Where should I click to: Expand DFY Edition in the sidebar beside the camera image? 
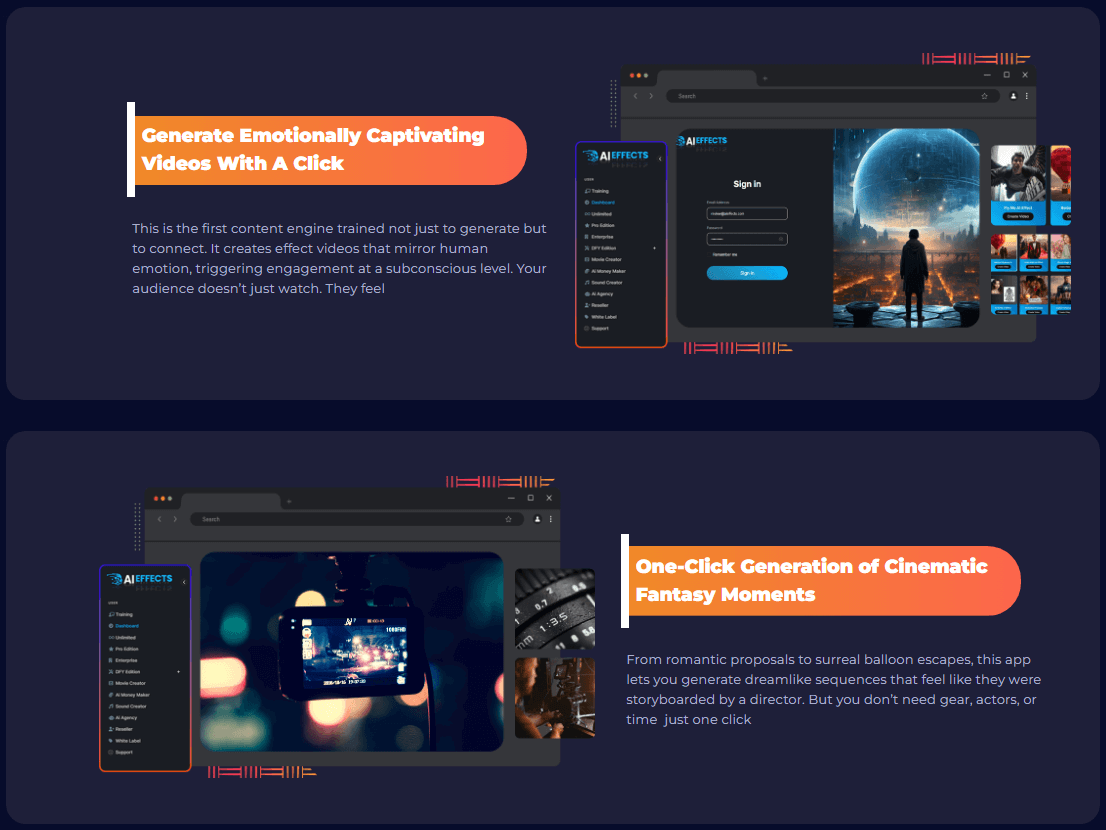(179, 672)
